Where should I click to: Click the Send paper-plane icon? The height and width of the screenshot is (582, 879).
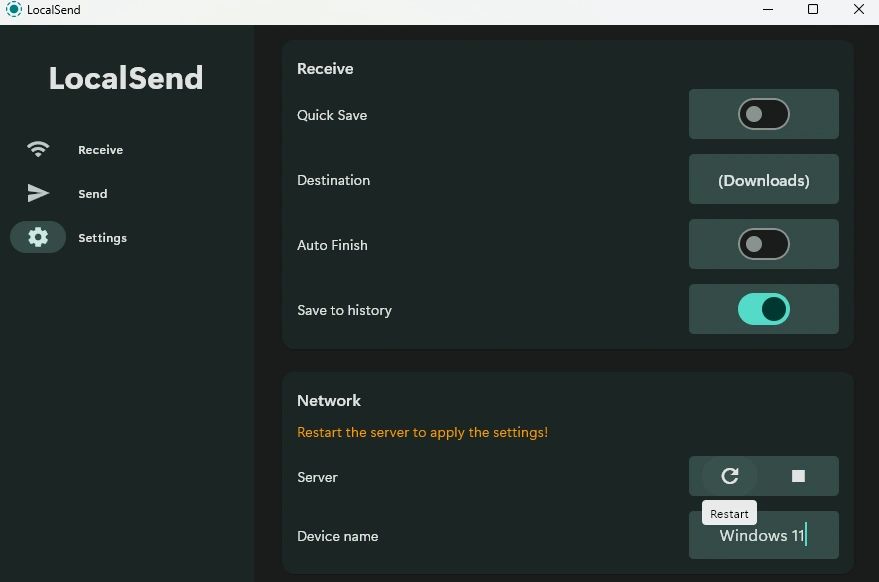[x=38, y=194]
